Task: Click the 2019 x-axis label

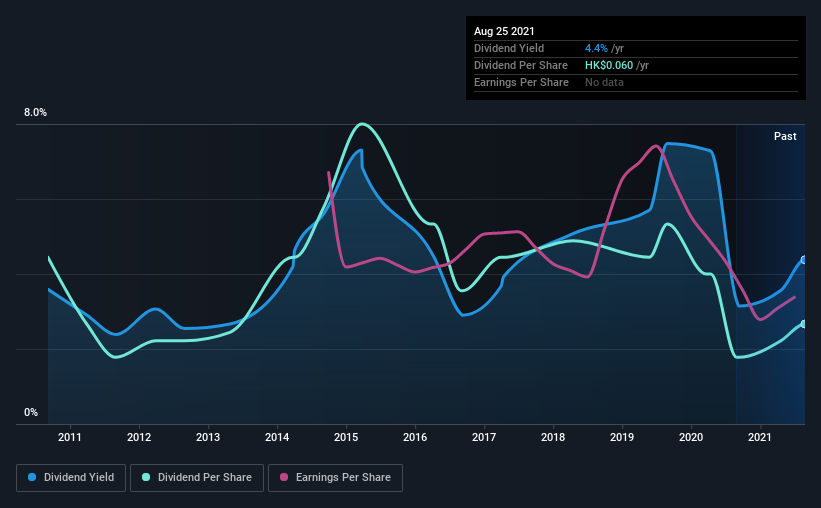Action: (622, 437)
